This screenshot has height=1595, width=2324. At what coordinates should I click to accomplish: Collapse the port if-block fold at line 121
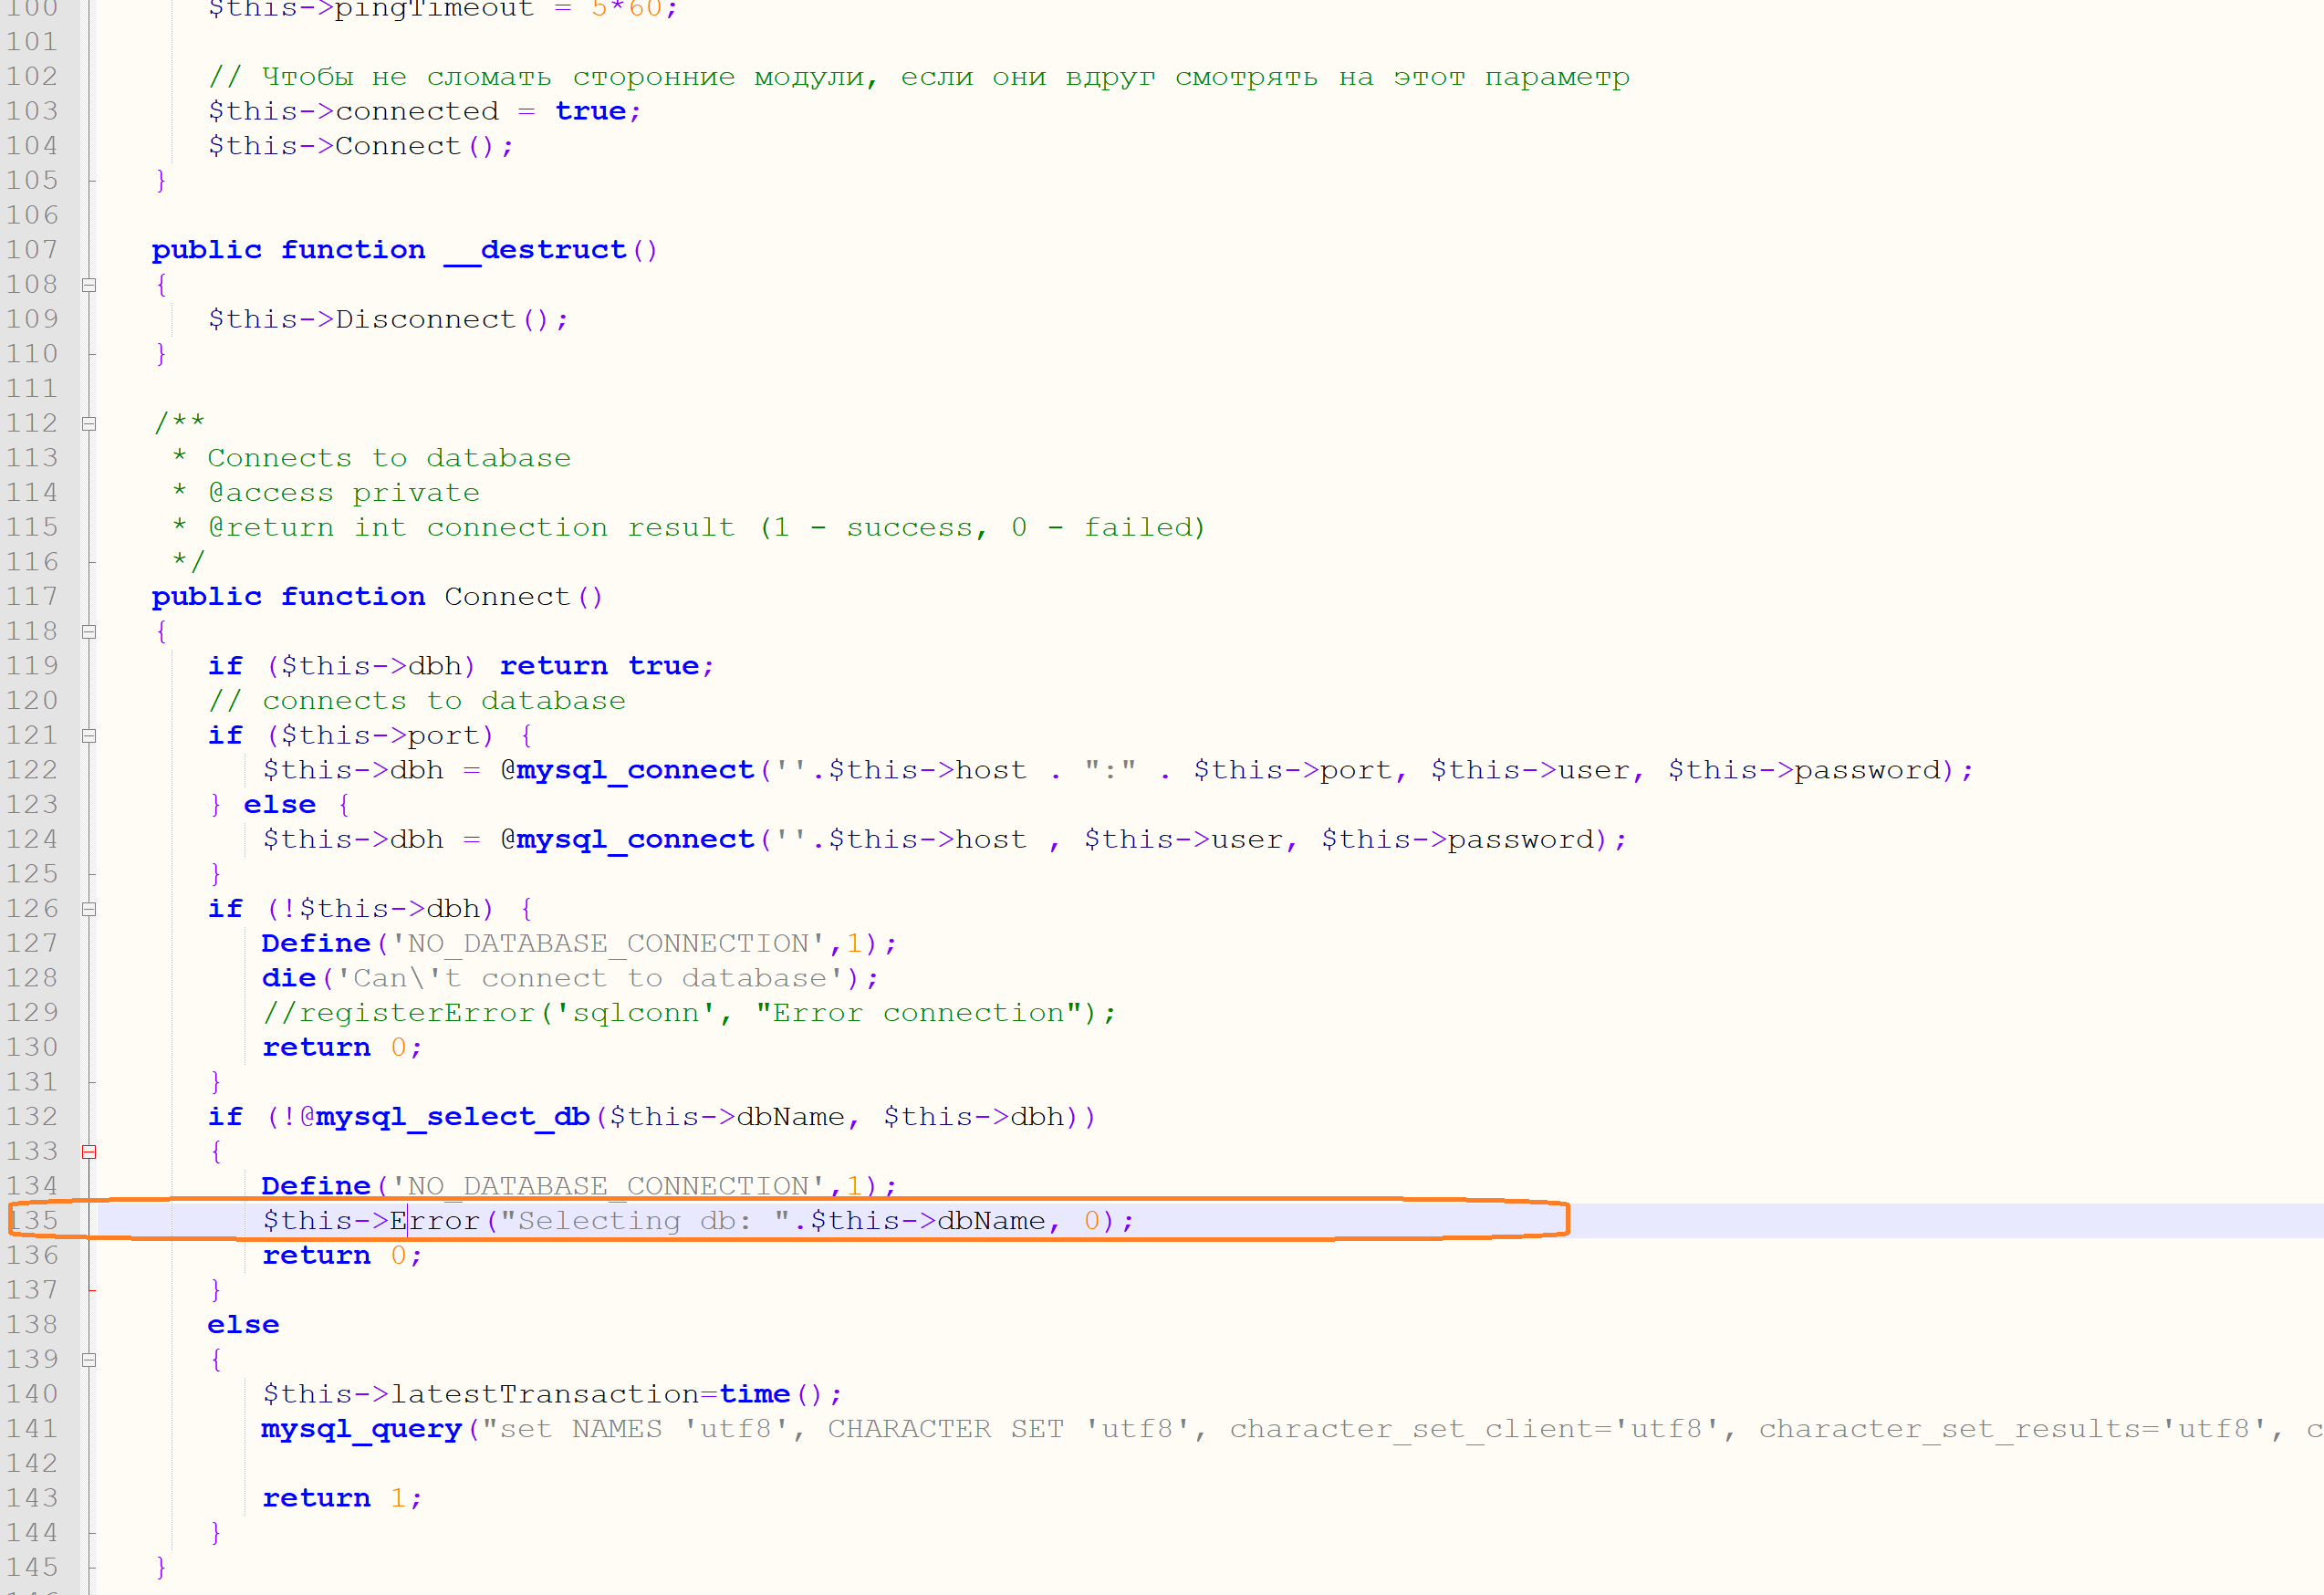point(89,736)
